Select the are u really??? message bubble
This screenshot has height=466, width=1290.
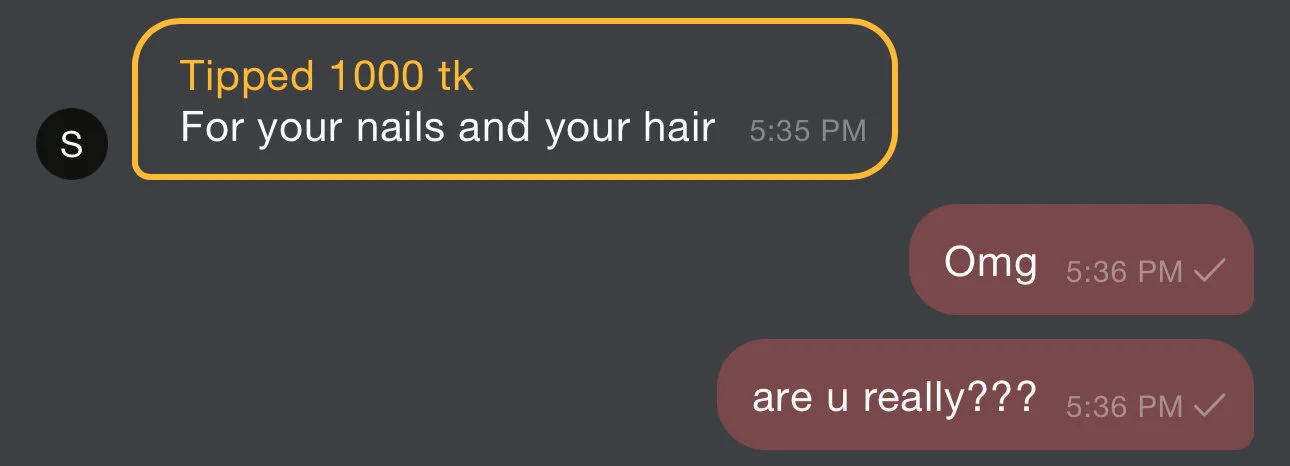point(986,394)
